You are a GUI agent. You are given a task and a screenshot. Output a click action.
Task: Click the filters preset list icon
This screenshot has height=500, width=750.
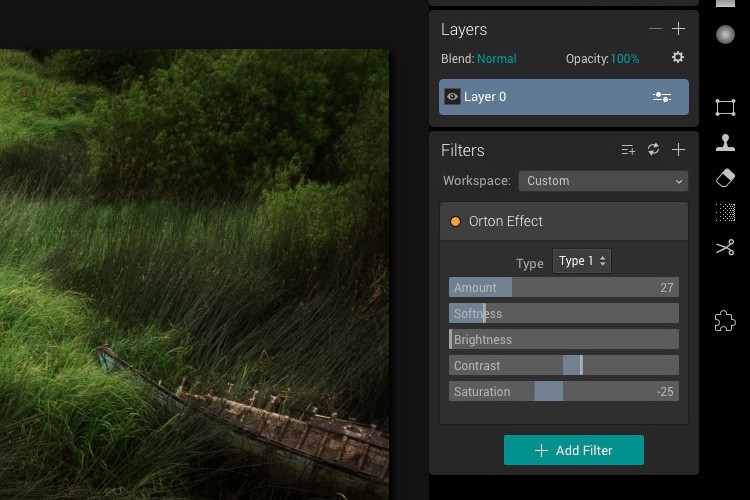[x=628, y=150]
